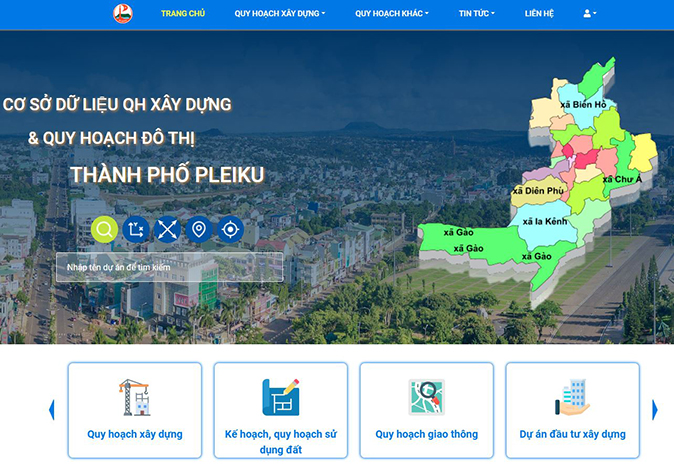
Task: Open Kế hoạch, quy hoạch sử dụng đất card
Action: 281,410
